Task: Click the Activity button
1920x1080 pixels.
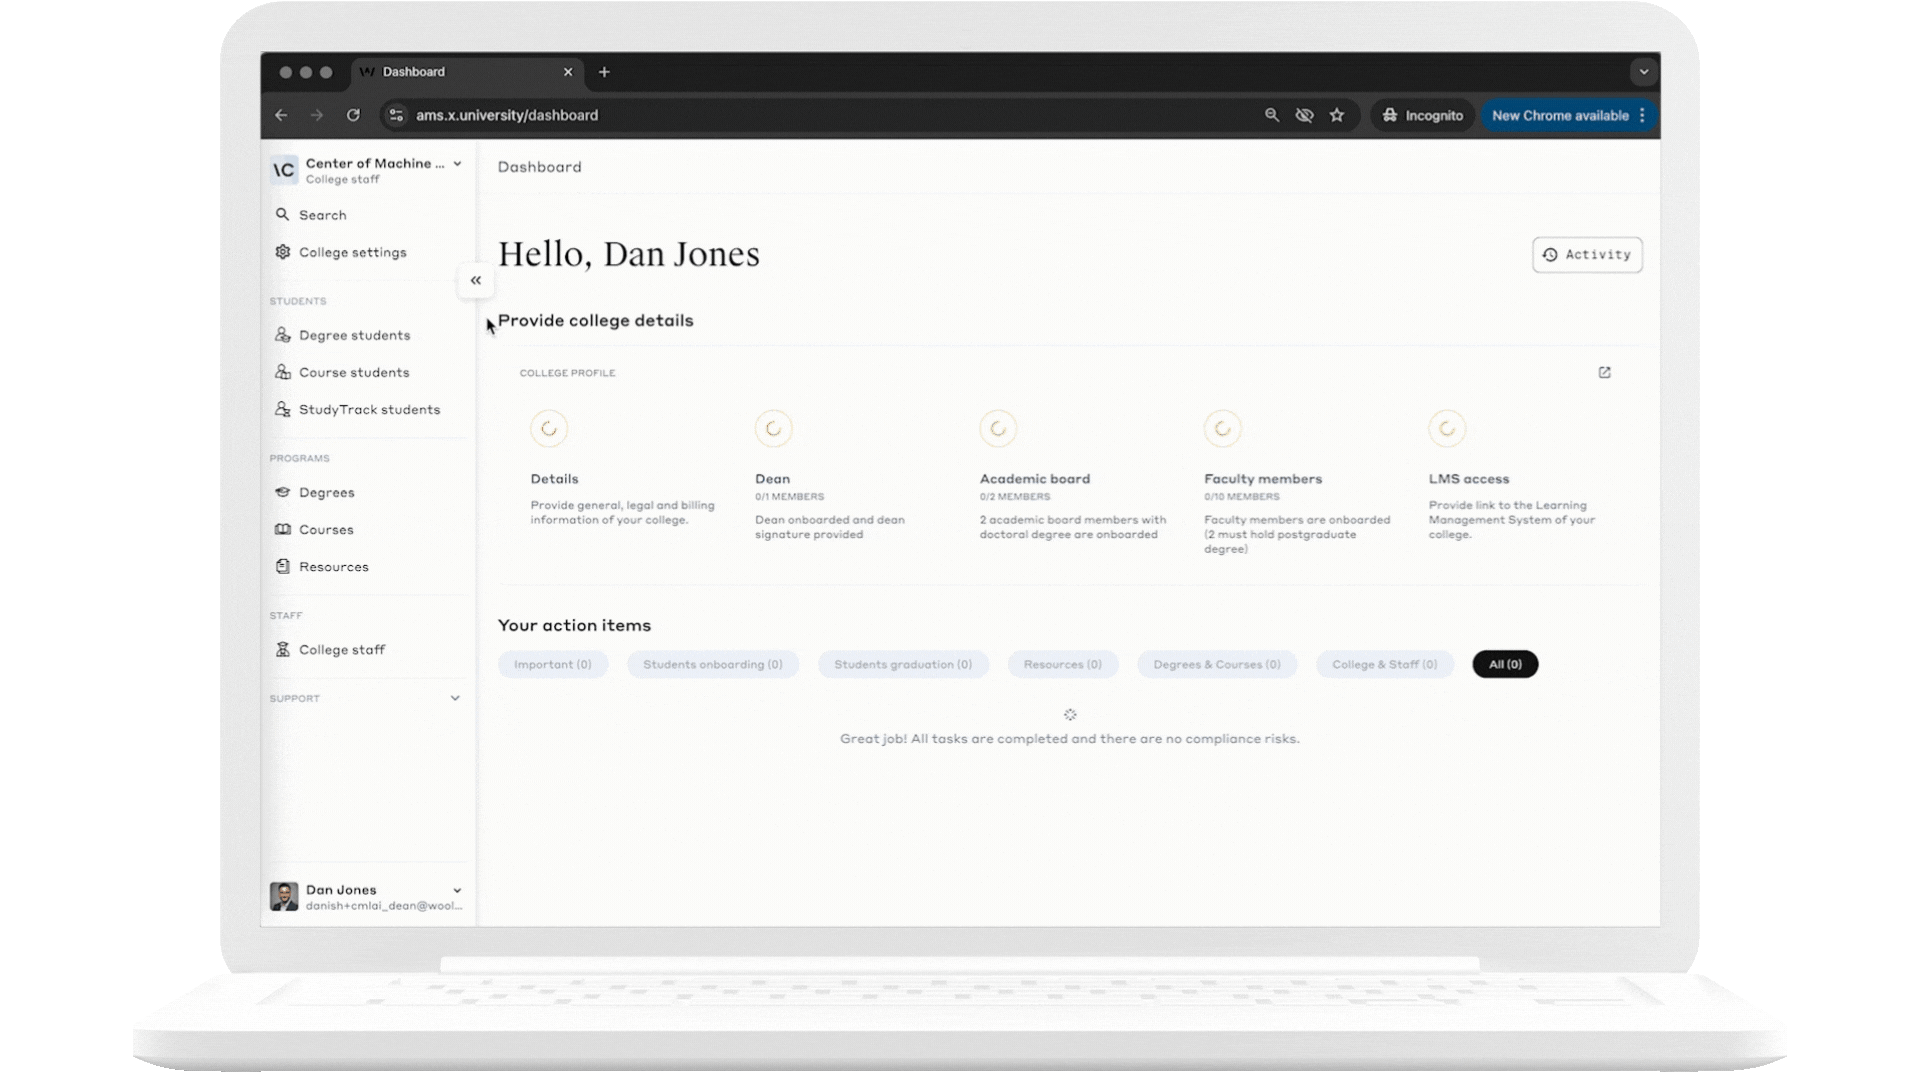Action: click(1587, 255)
